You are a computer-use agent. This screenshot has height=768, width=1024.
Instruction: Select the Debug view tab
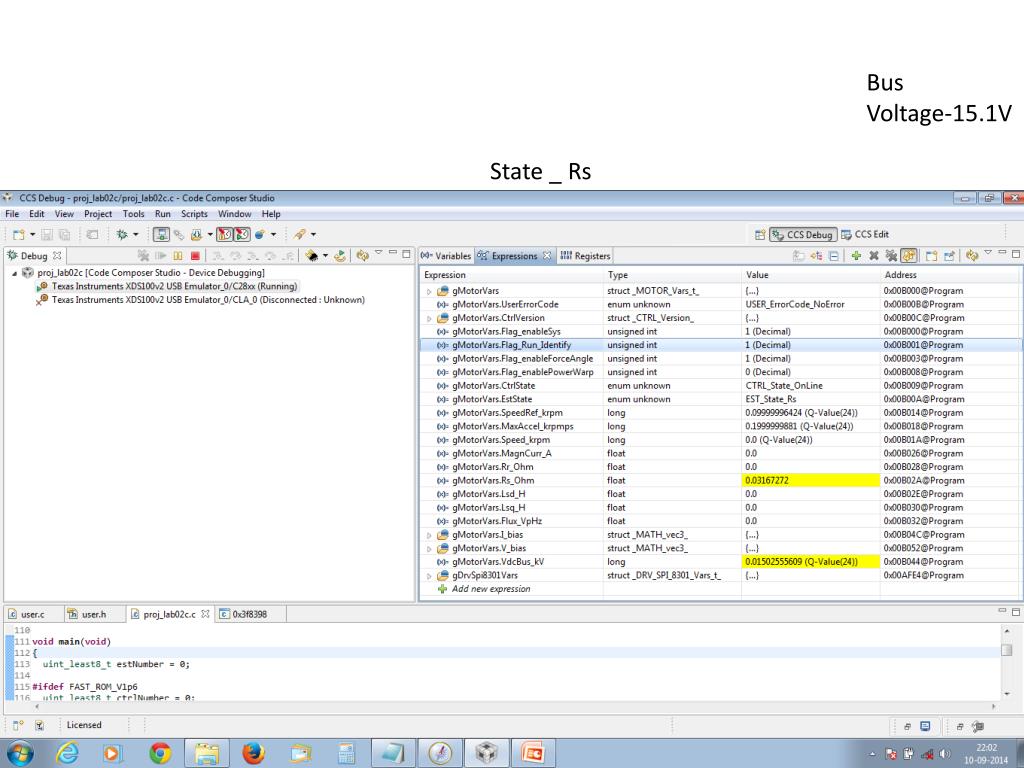33,256
